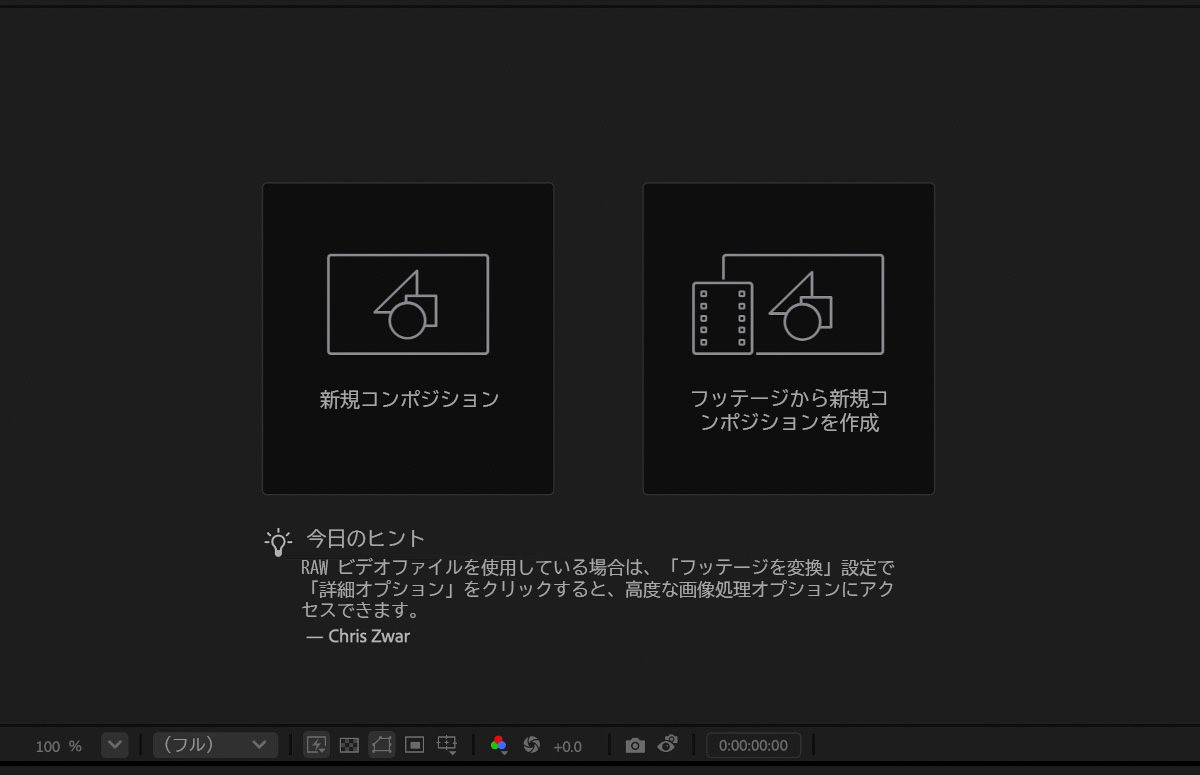The image size is (1200, 775).
Task: Take a snapshot with the camera icon
Action: 635,745
